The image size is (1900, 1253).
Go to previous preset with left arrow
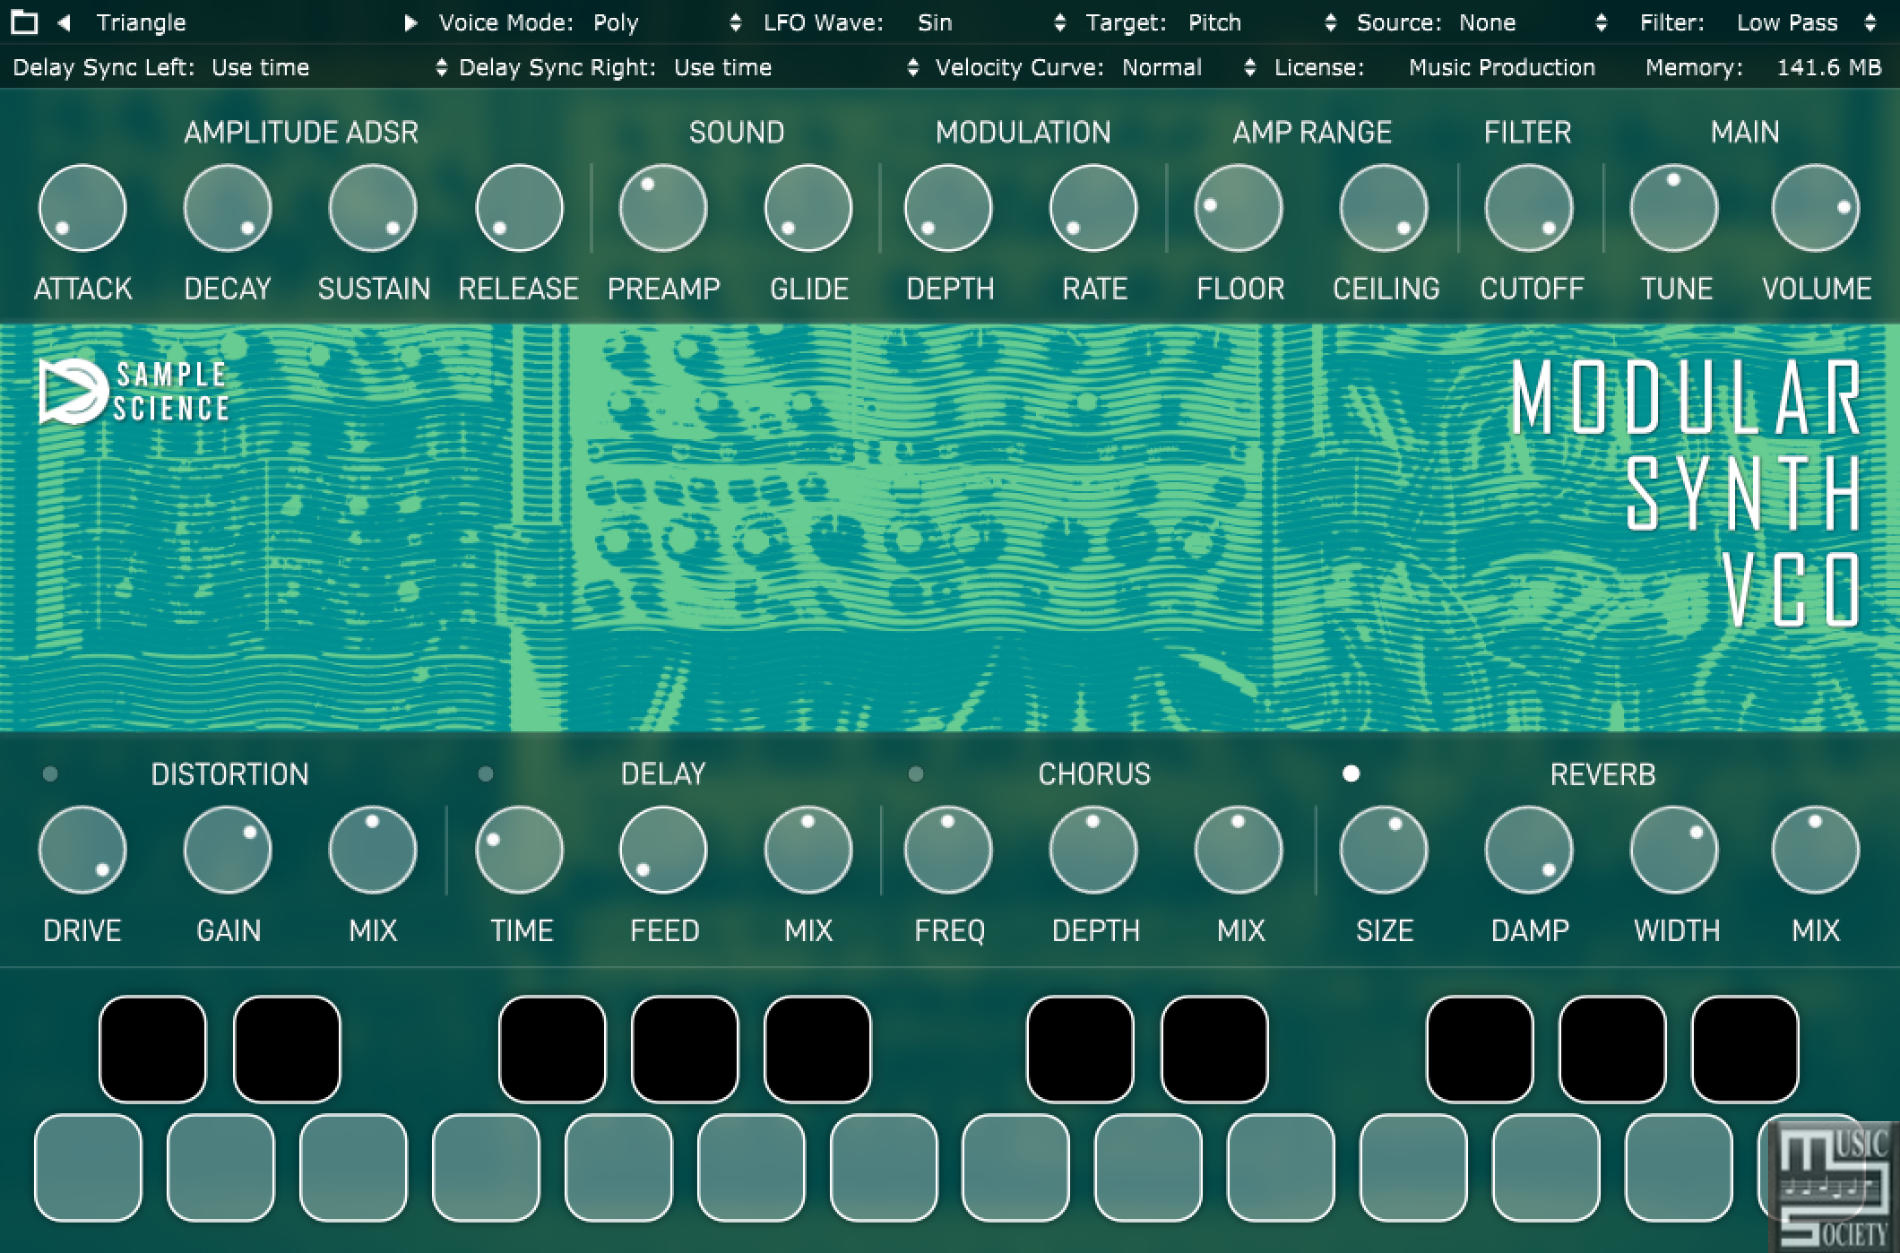(x=64, y=22)
